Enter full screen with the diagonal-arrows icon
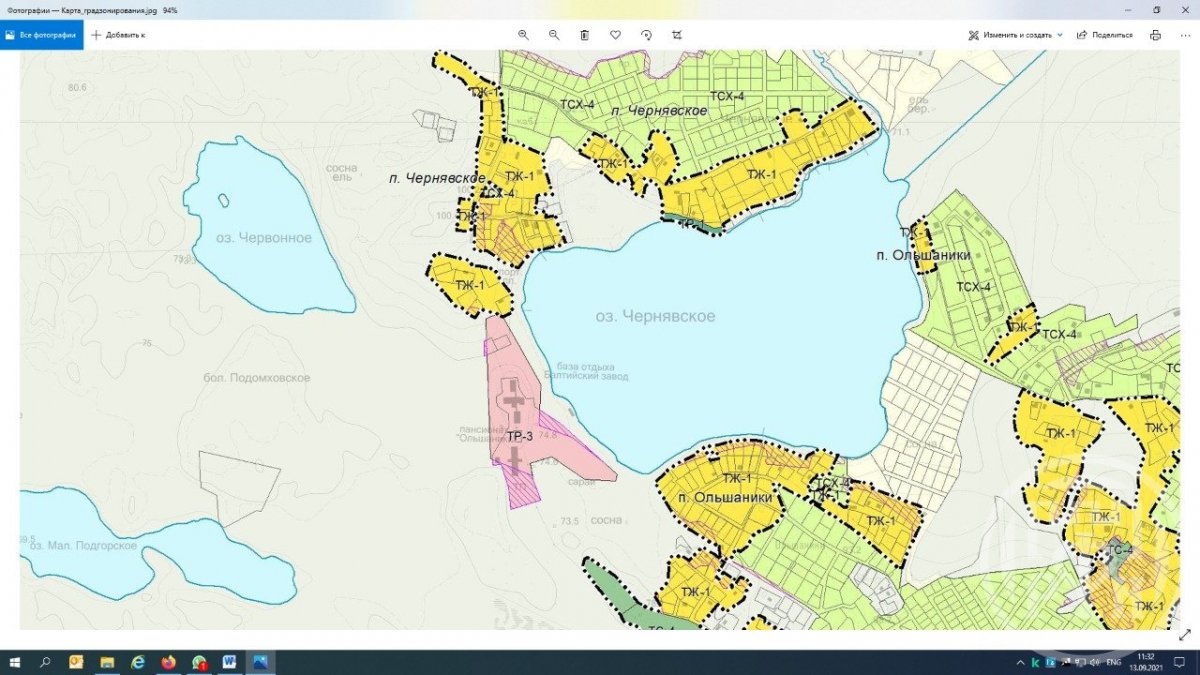The width and height of the screenshot is (1200, 675). (x=1185, y=634)
